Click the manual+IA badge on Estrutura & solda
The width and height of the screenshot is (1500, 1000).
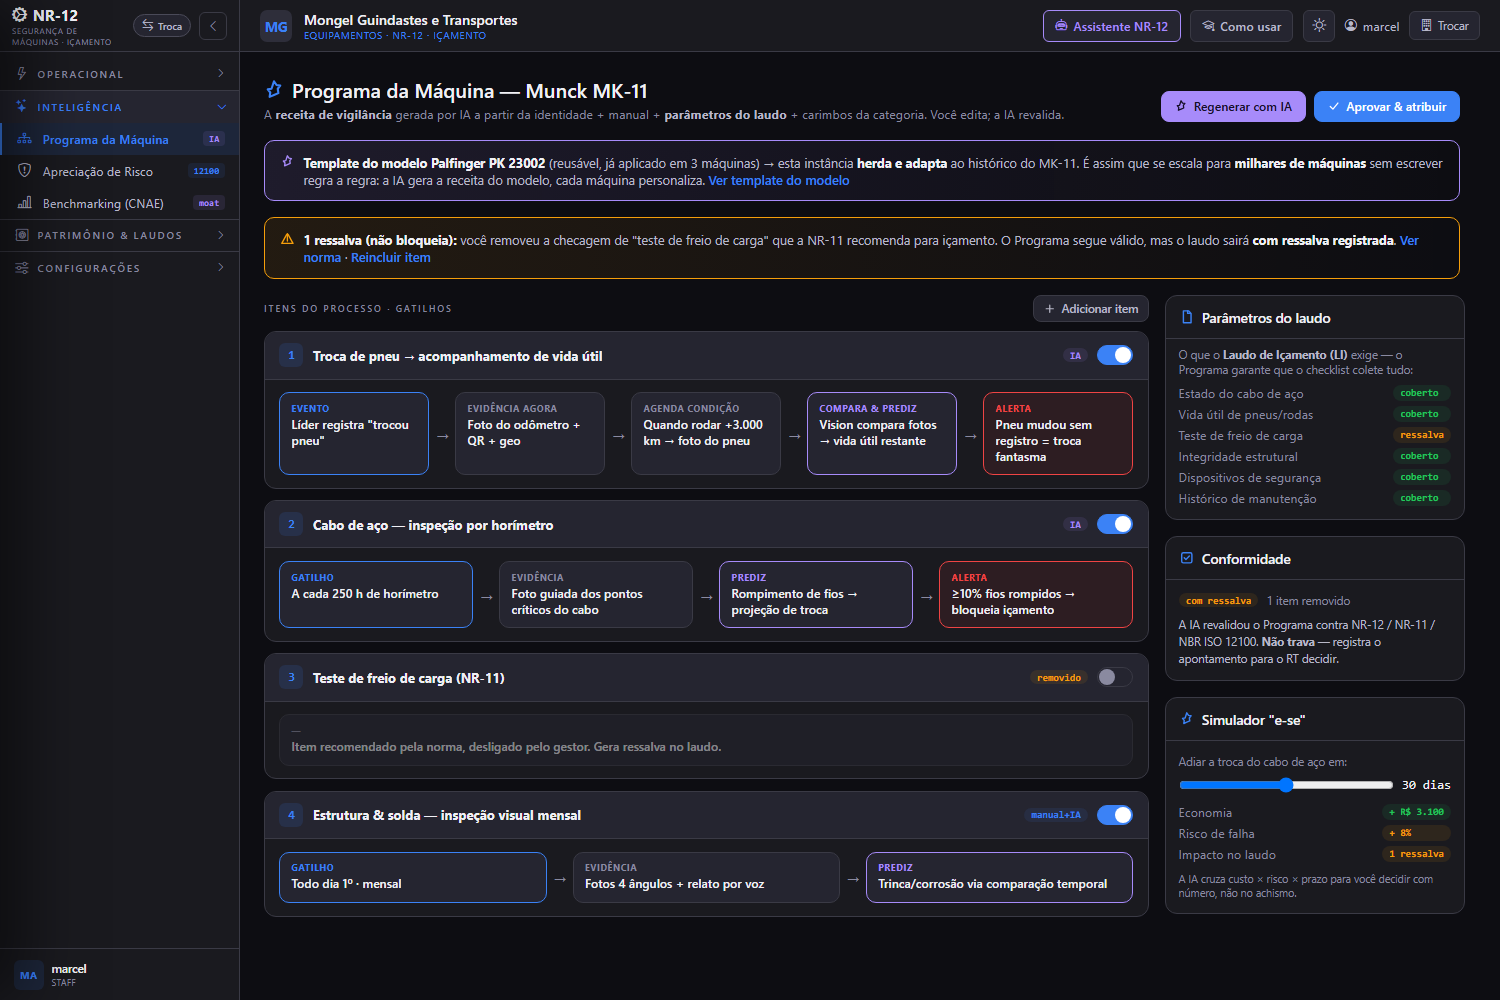tap(1056, 815)
